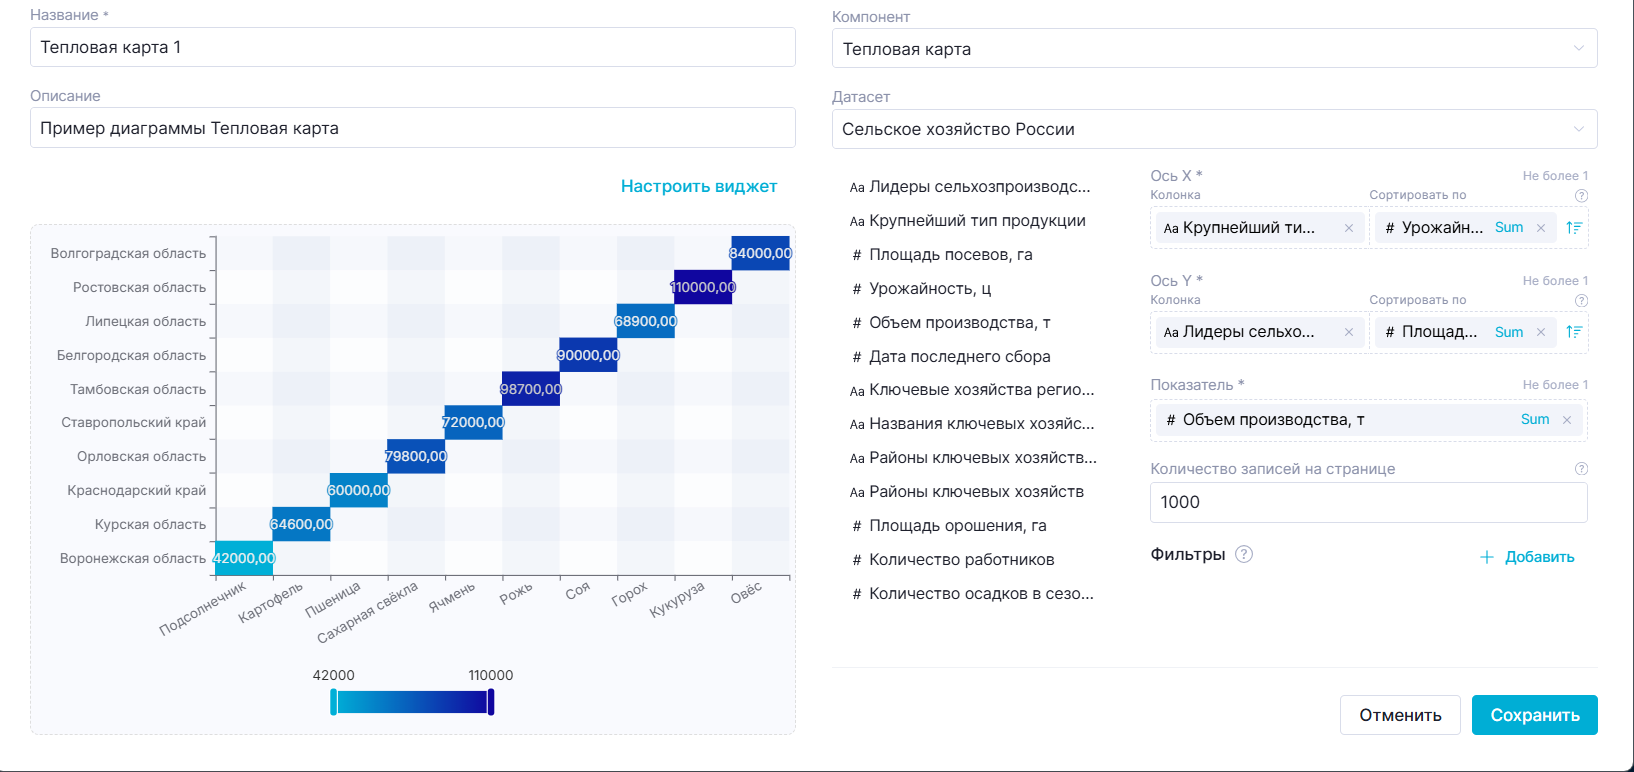
Task: Open the Компонент dropdown
Action: (1214, 49)
